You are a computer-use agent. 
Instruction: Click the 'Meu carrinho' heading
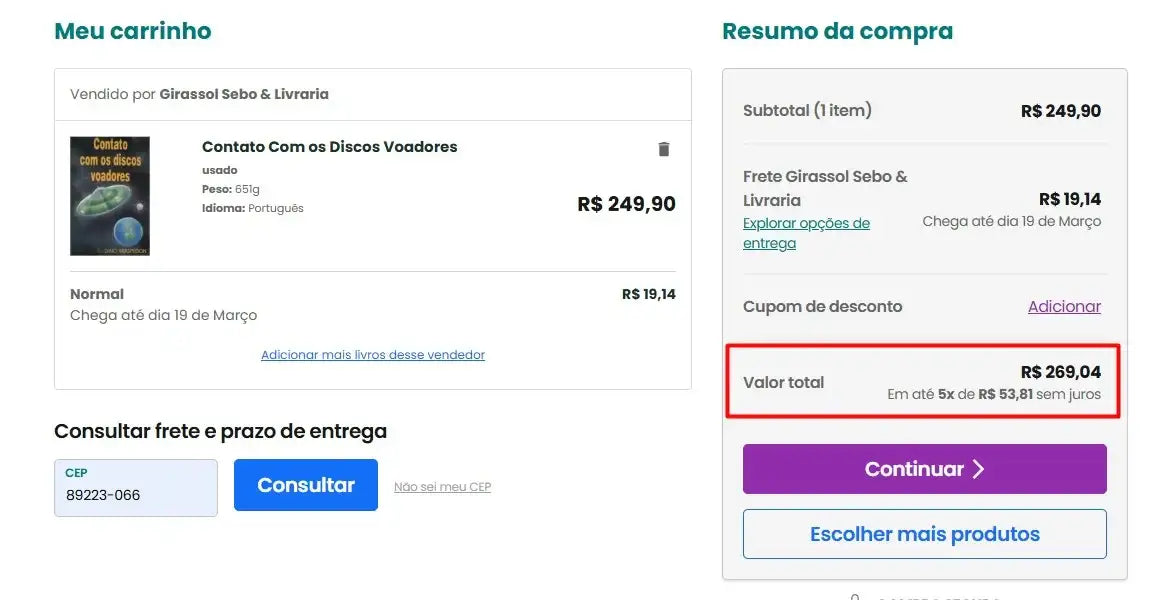[x=133, y=31]
